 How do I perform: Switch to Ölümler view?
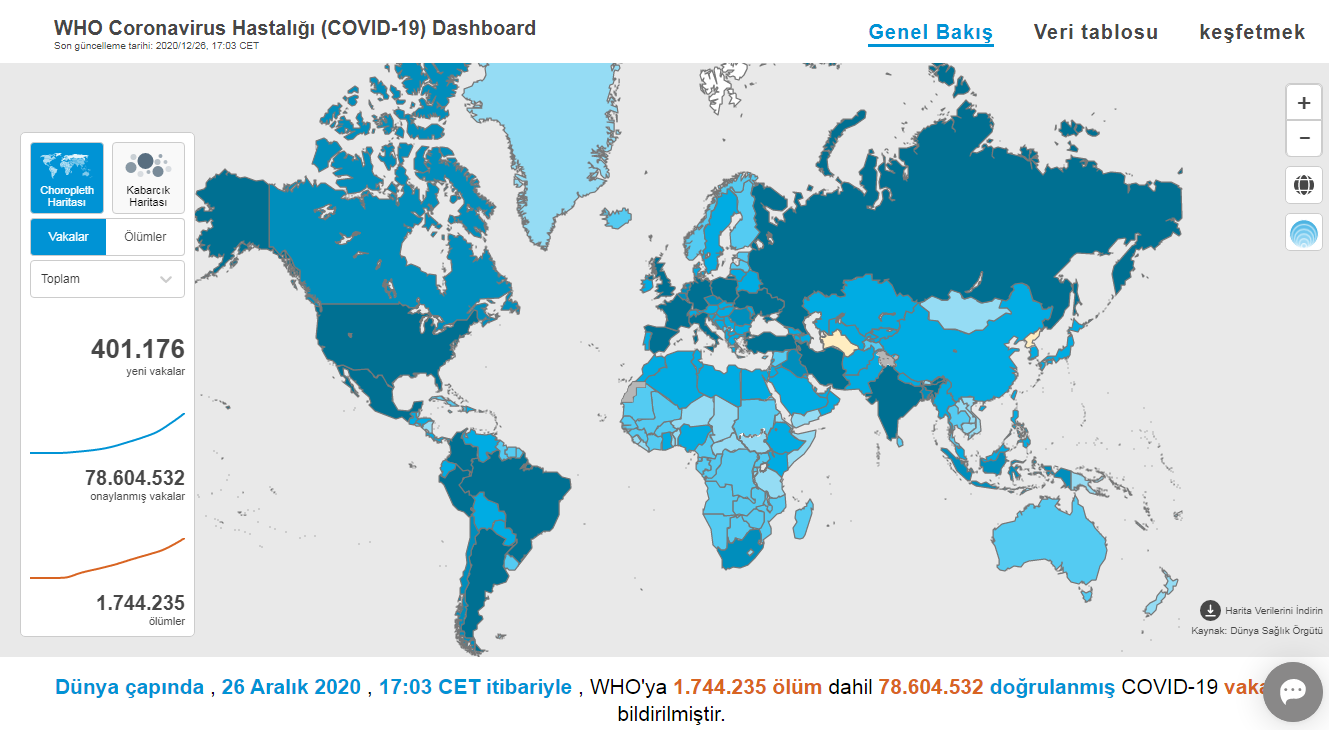145,237
